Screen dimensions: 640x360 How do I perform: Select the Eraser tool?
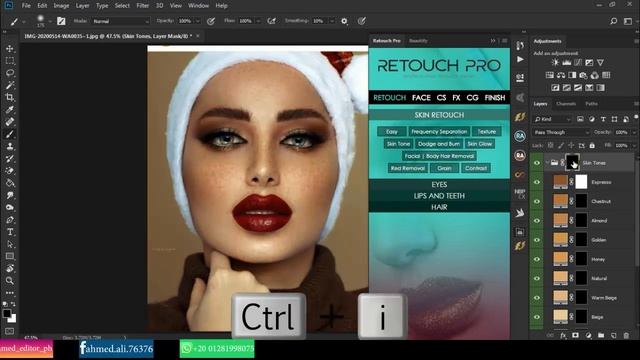coord(10,171)
